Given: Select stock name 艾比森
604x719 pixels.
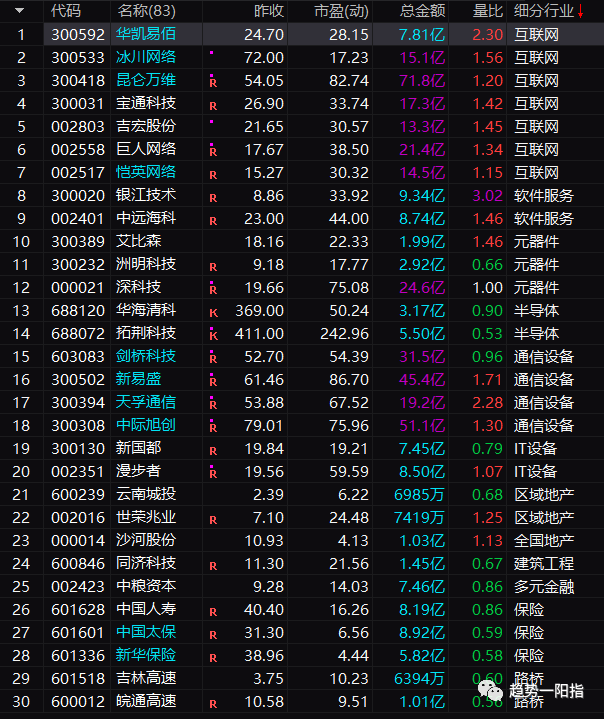Looking at the screenshot, I should [x=139, y=241].
